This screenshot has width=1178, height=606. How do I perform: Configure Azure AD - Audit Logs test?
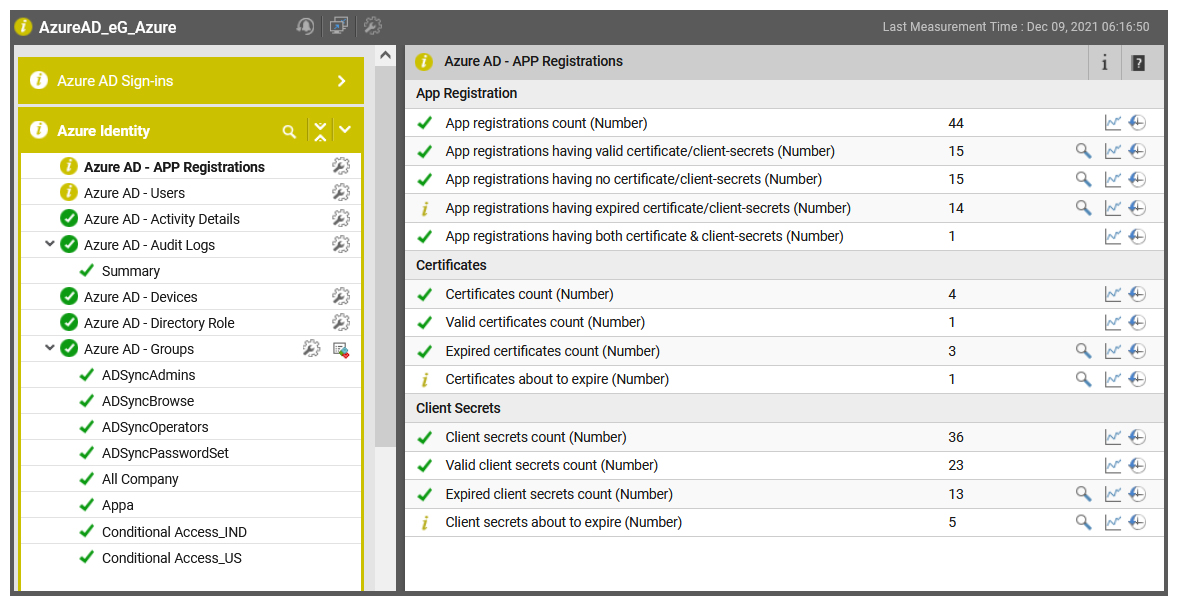(x=341, y=244)
